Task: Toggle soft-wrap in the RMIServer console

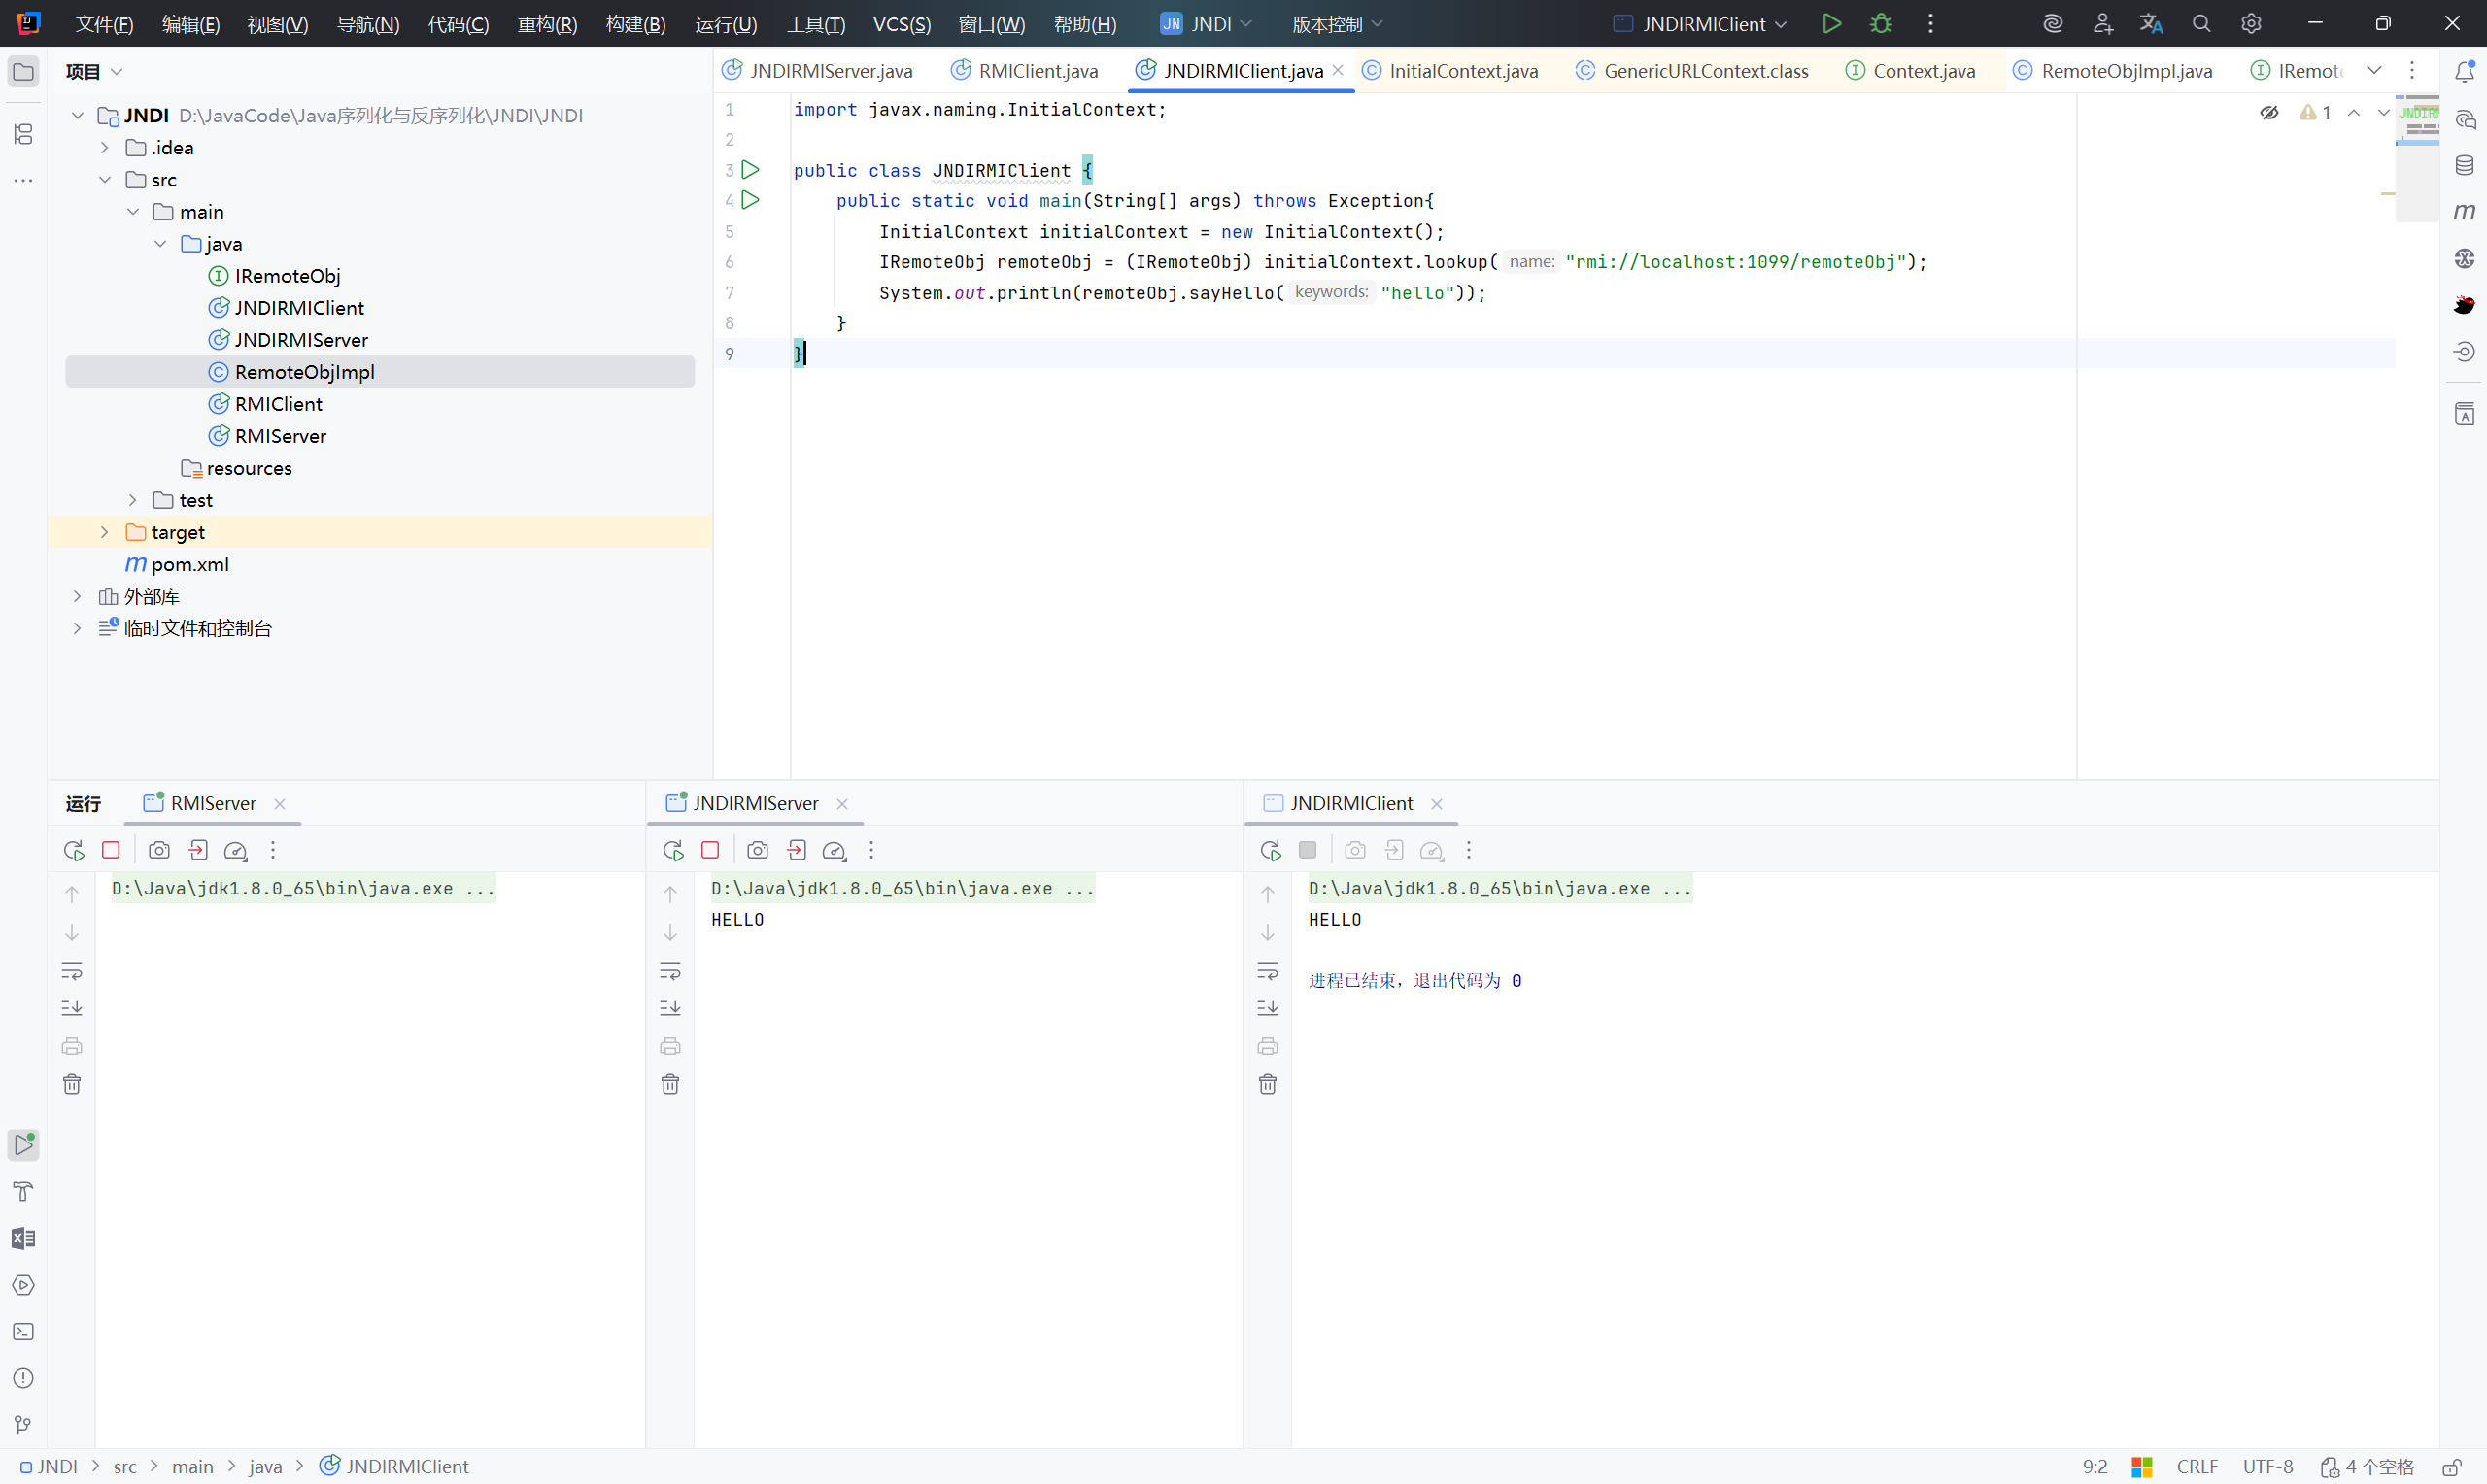Action: point(72,971)
